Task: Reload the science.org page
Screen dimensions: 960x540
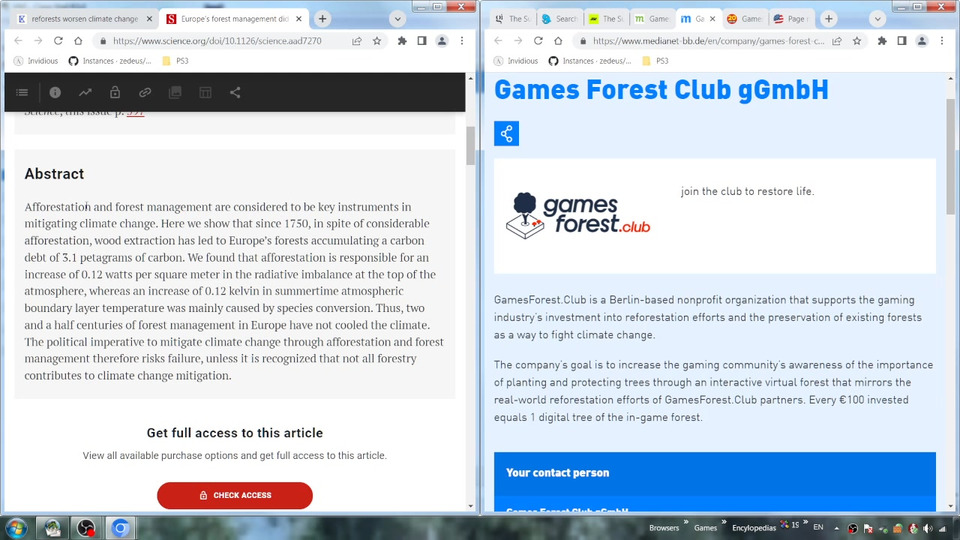Action: 58,41
